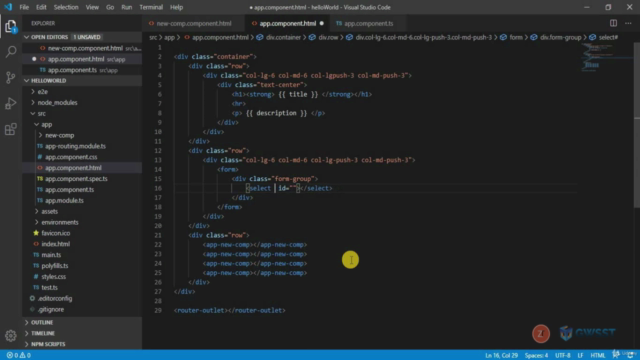Viewport: 640px width, 360px height.
Task: Open the Run menu
Action: 127,7
